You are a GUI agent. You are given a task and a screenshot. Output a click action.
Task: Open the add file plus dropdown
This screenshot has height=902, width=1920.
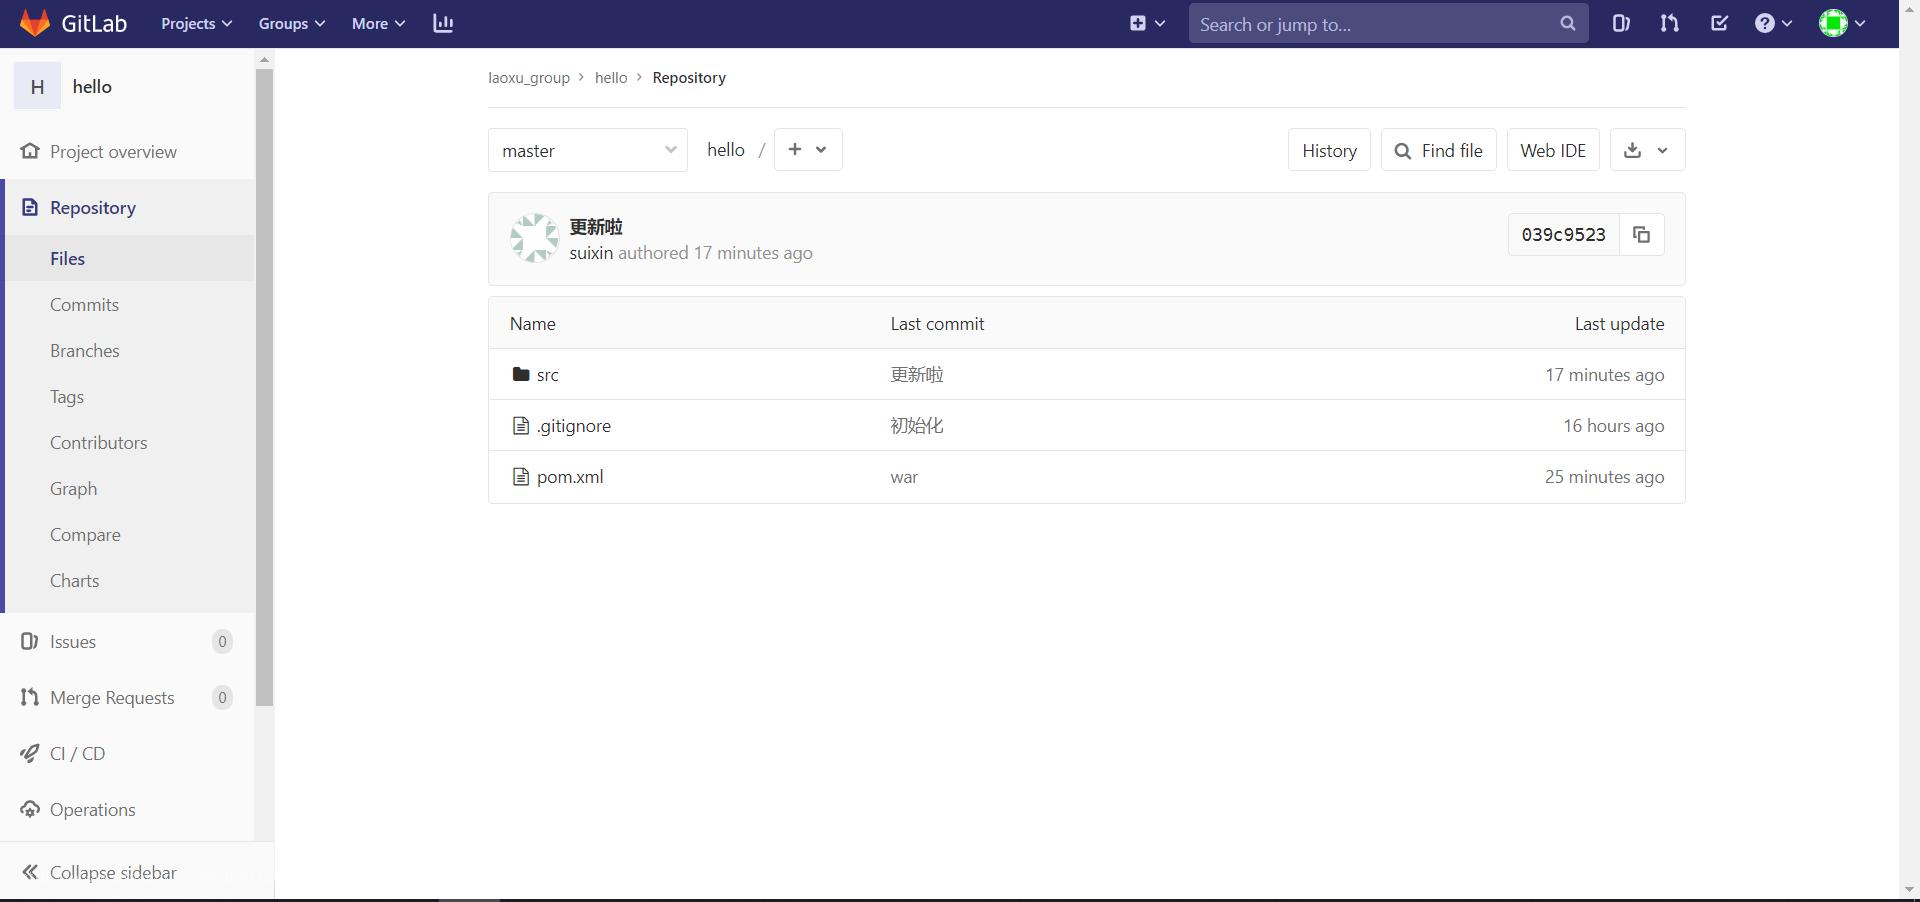[x=808, y=149]
